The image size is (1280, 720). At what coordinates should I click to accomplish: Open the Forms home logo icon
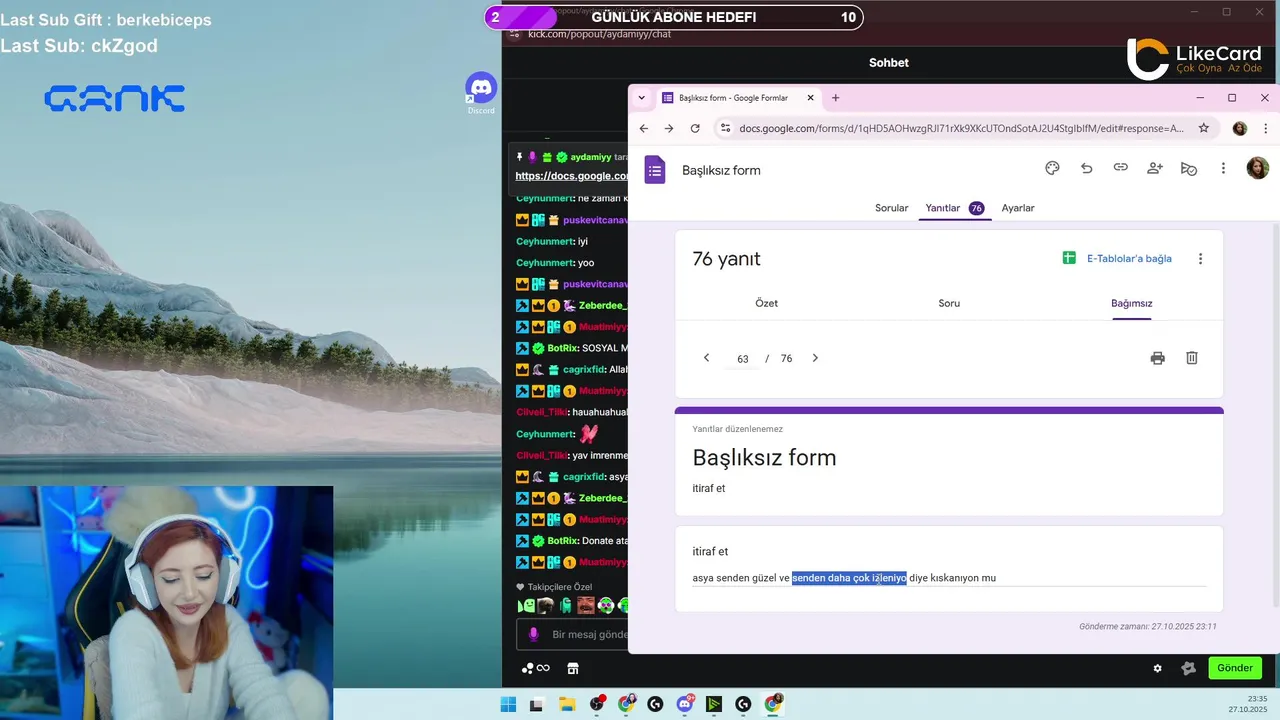[x=654, y=170]
